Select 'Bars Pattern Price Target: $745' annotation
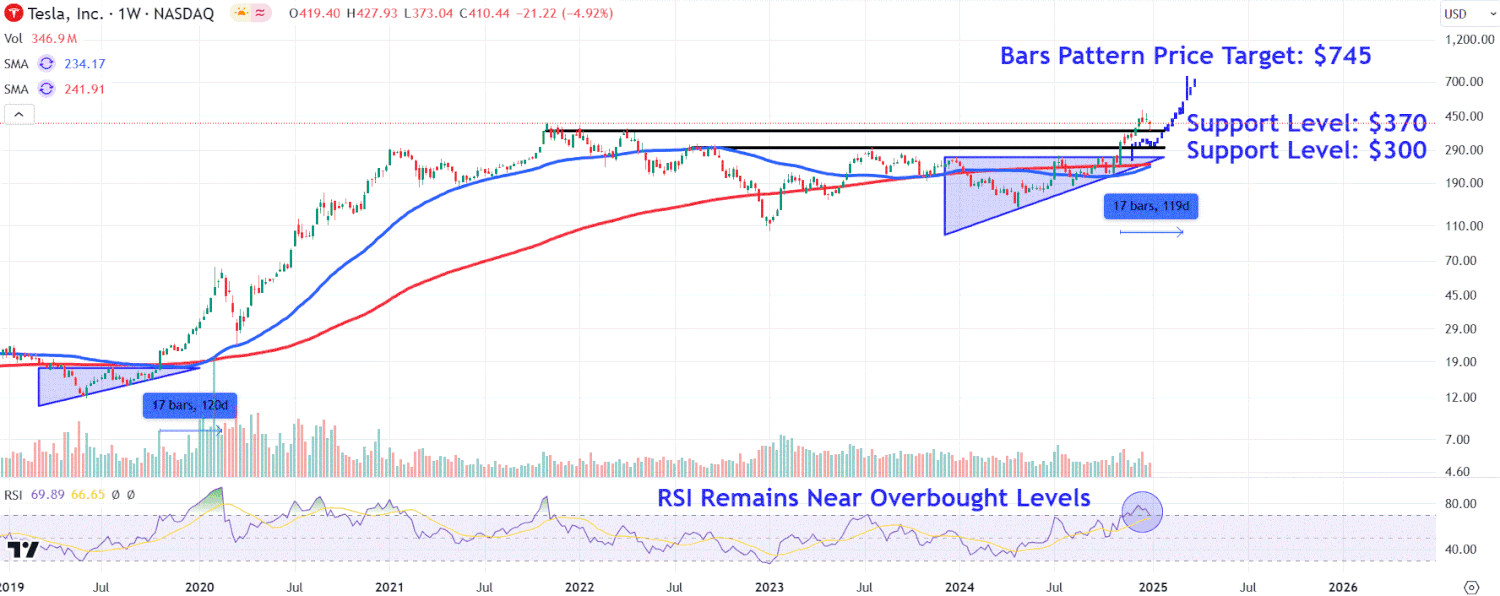 click(1185, 56)
